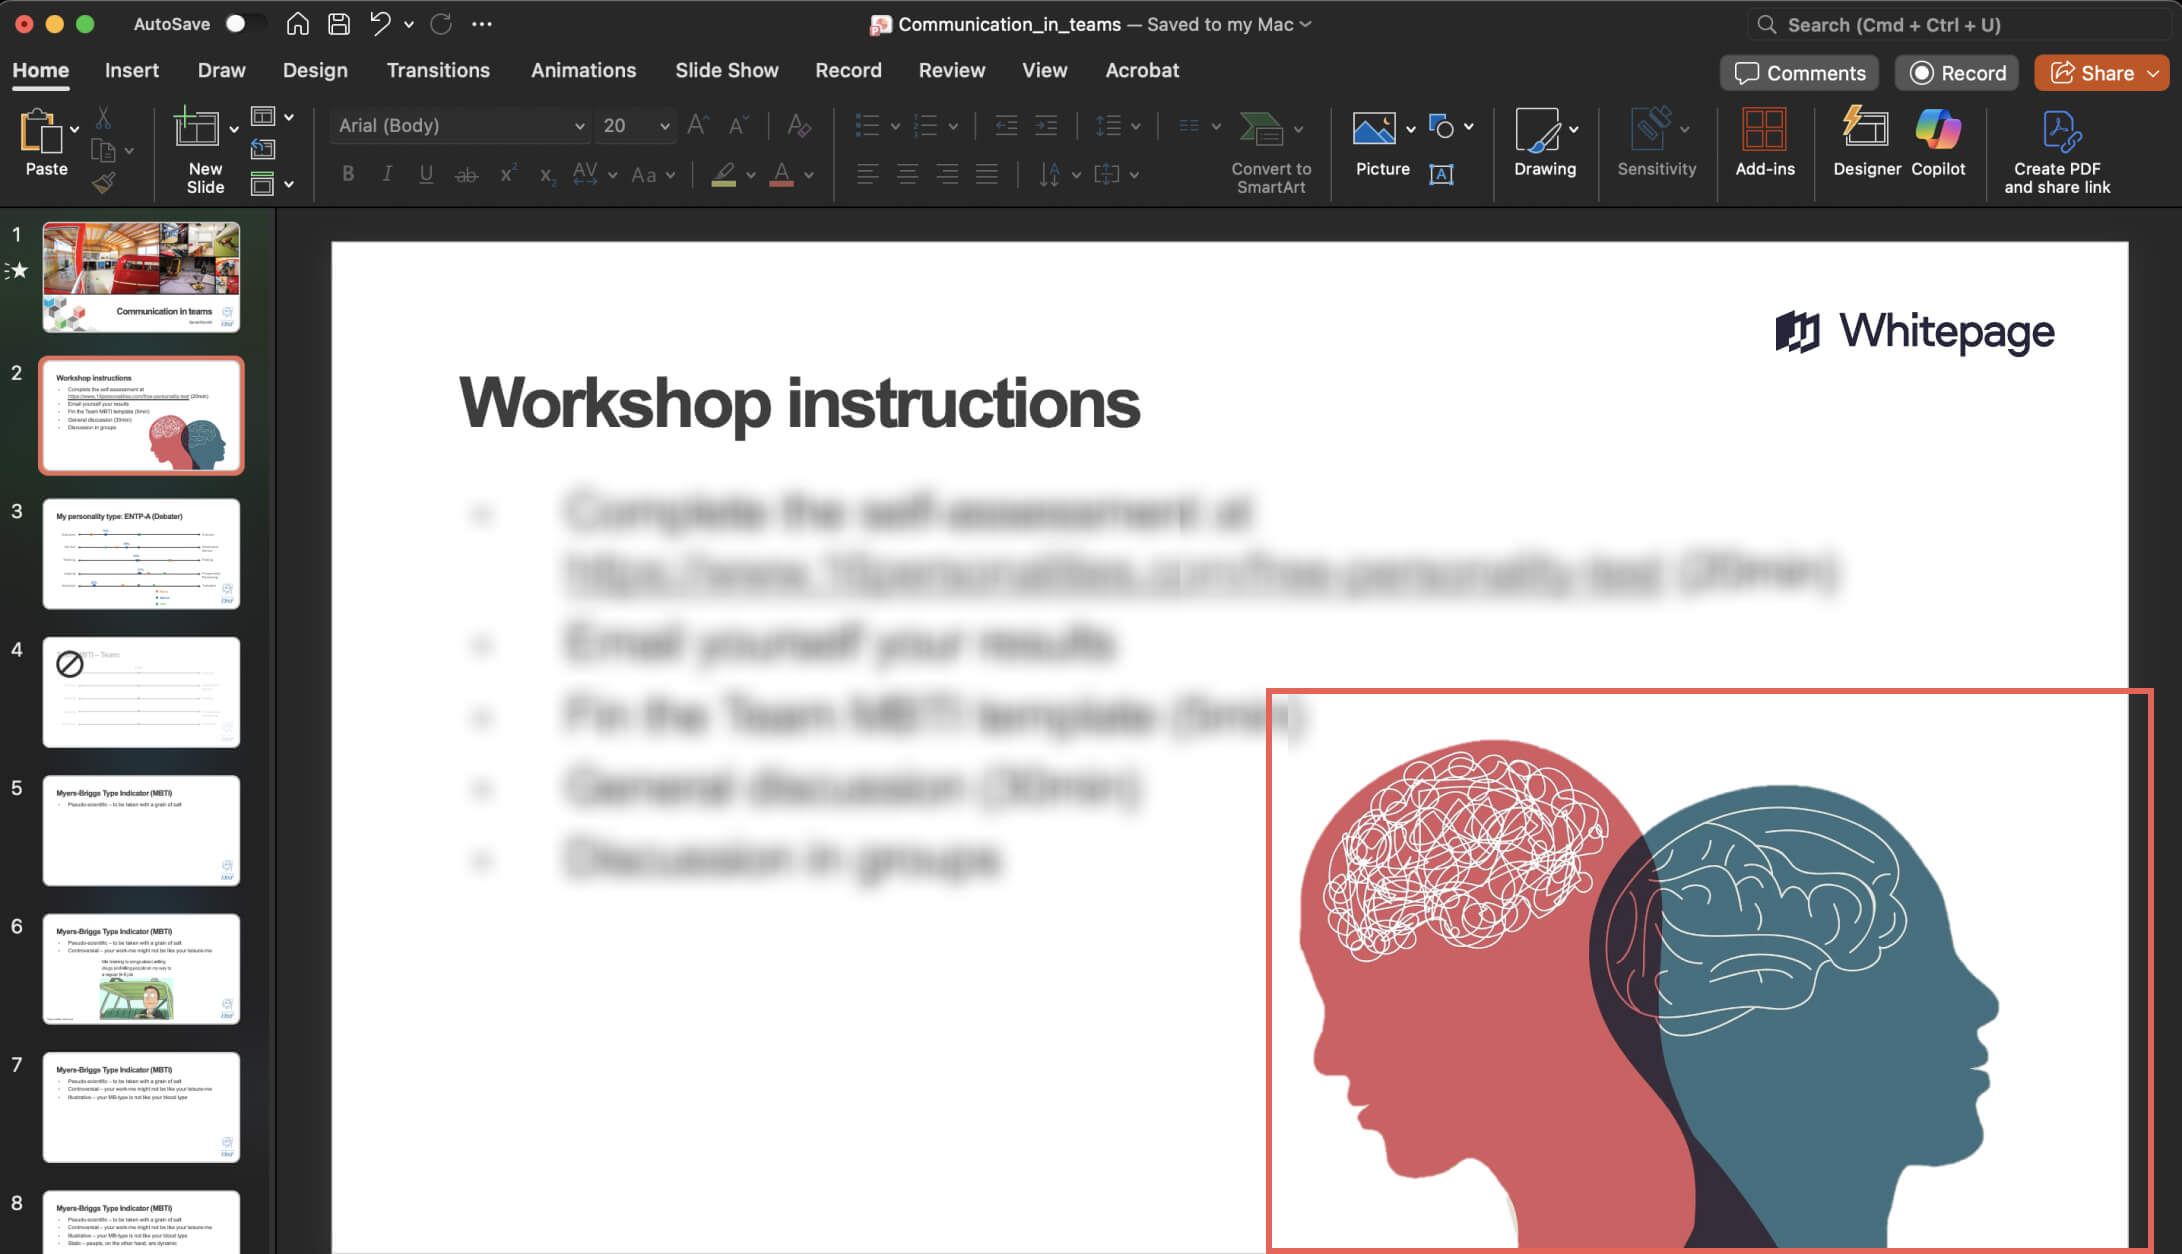Click Create PDF and share link
Screen dimensions: 2182x1254
(2057, 150)
